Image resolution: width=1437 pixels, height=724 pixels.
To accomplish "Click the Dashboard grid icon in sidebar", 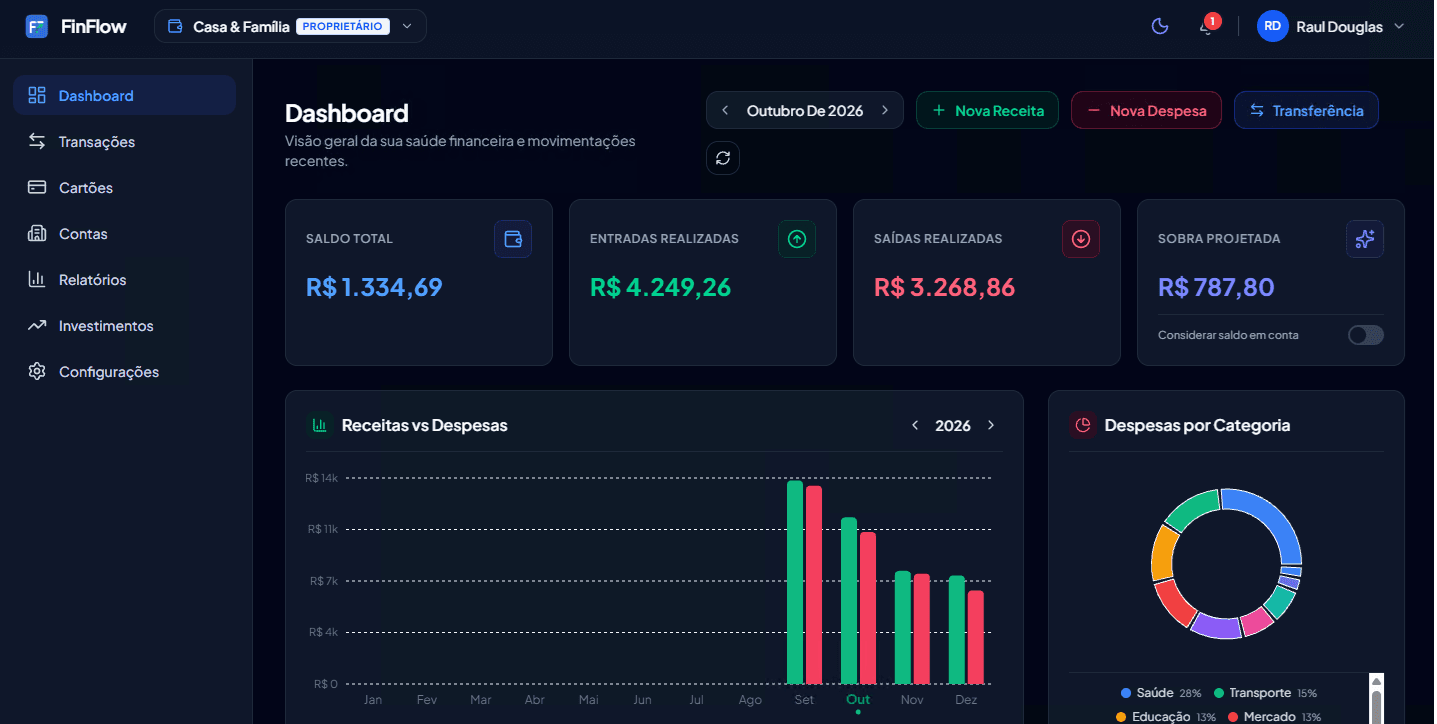I will [37, 95].
